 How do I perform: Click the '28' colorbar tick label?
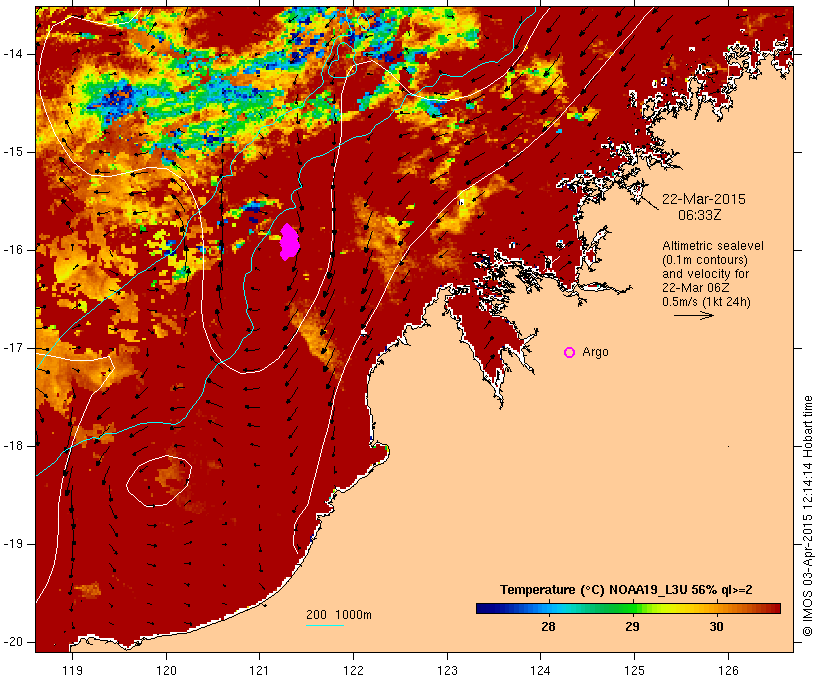click(x=548, y=627)
